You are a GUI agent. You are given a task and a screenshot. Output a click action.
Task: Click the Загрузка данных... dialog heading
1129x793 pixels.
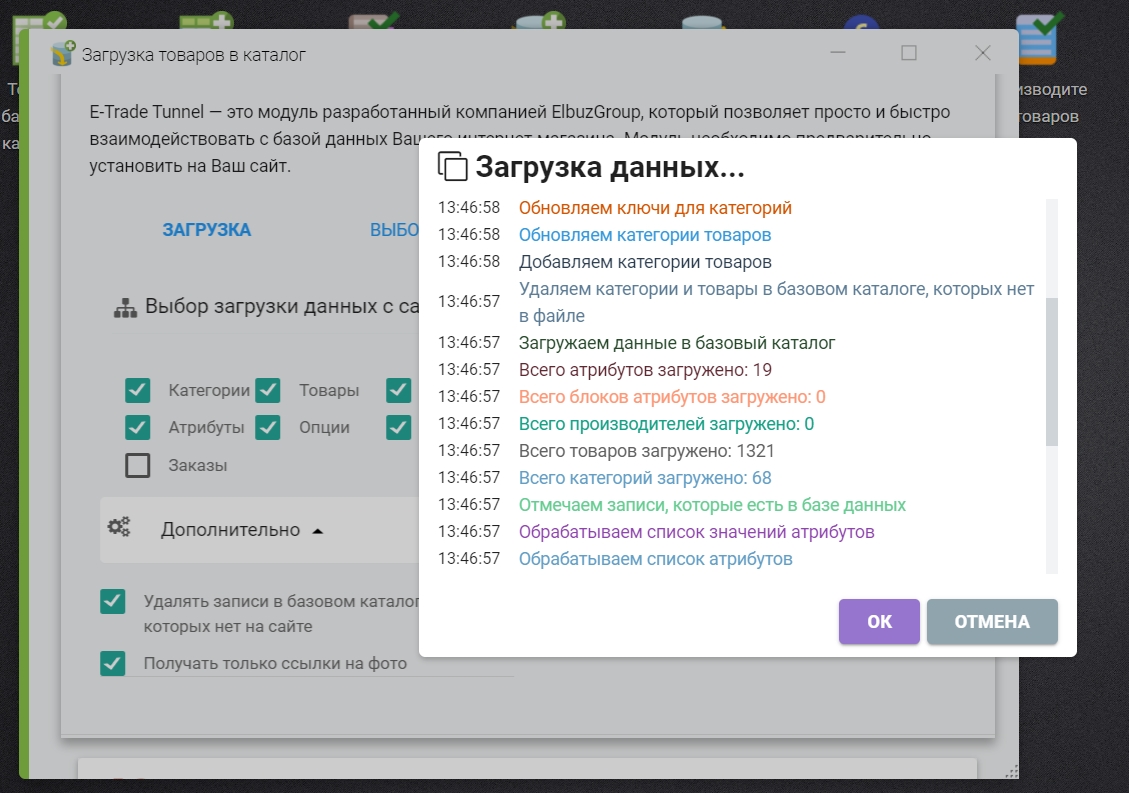click(609, 167)
